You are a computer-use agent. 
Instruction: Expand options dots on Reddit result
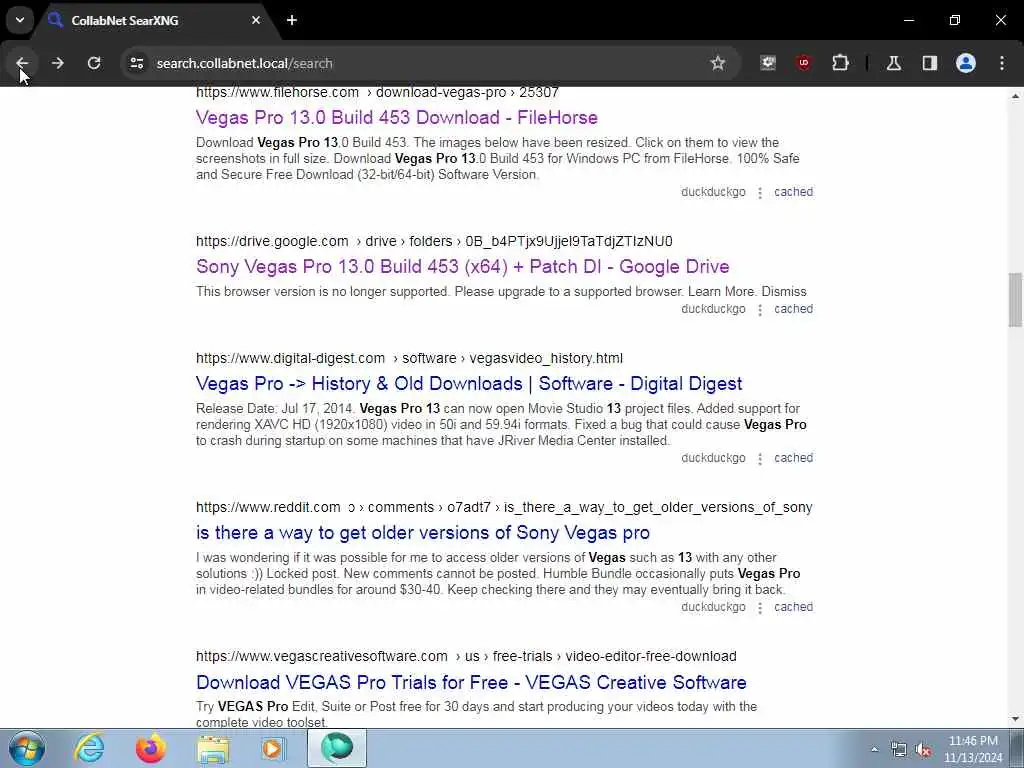tap(760, 607)
